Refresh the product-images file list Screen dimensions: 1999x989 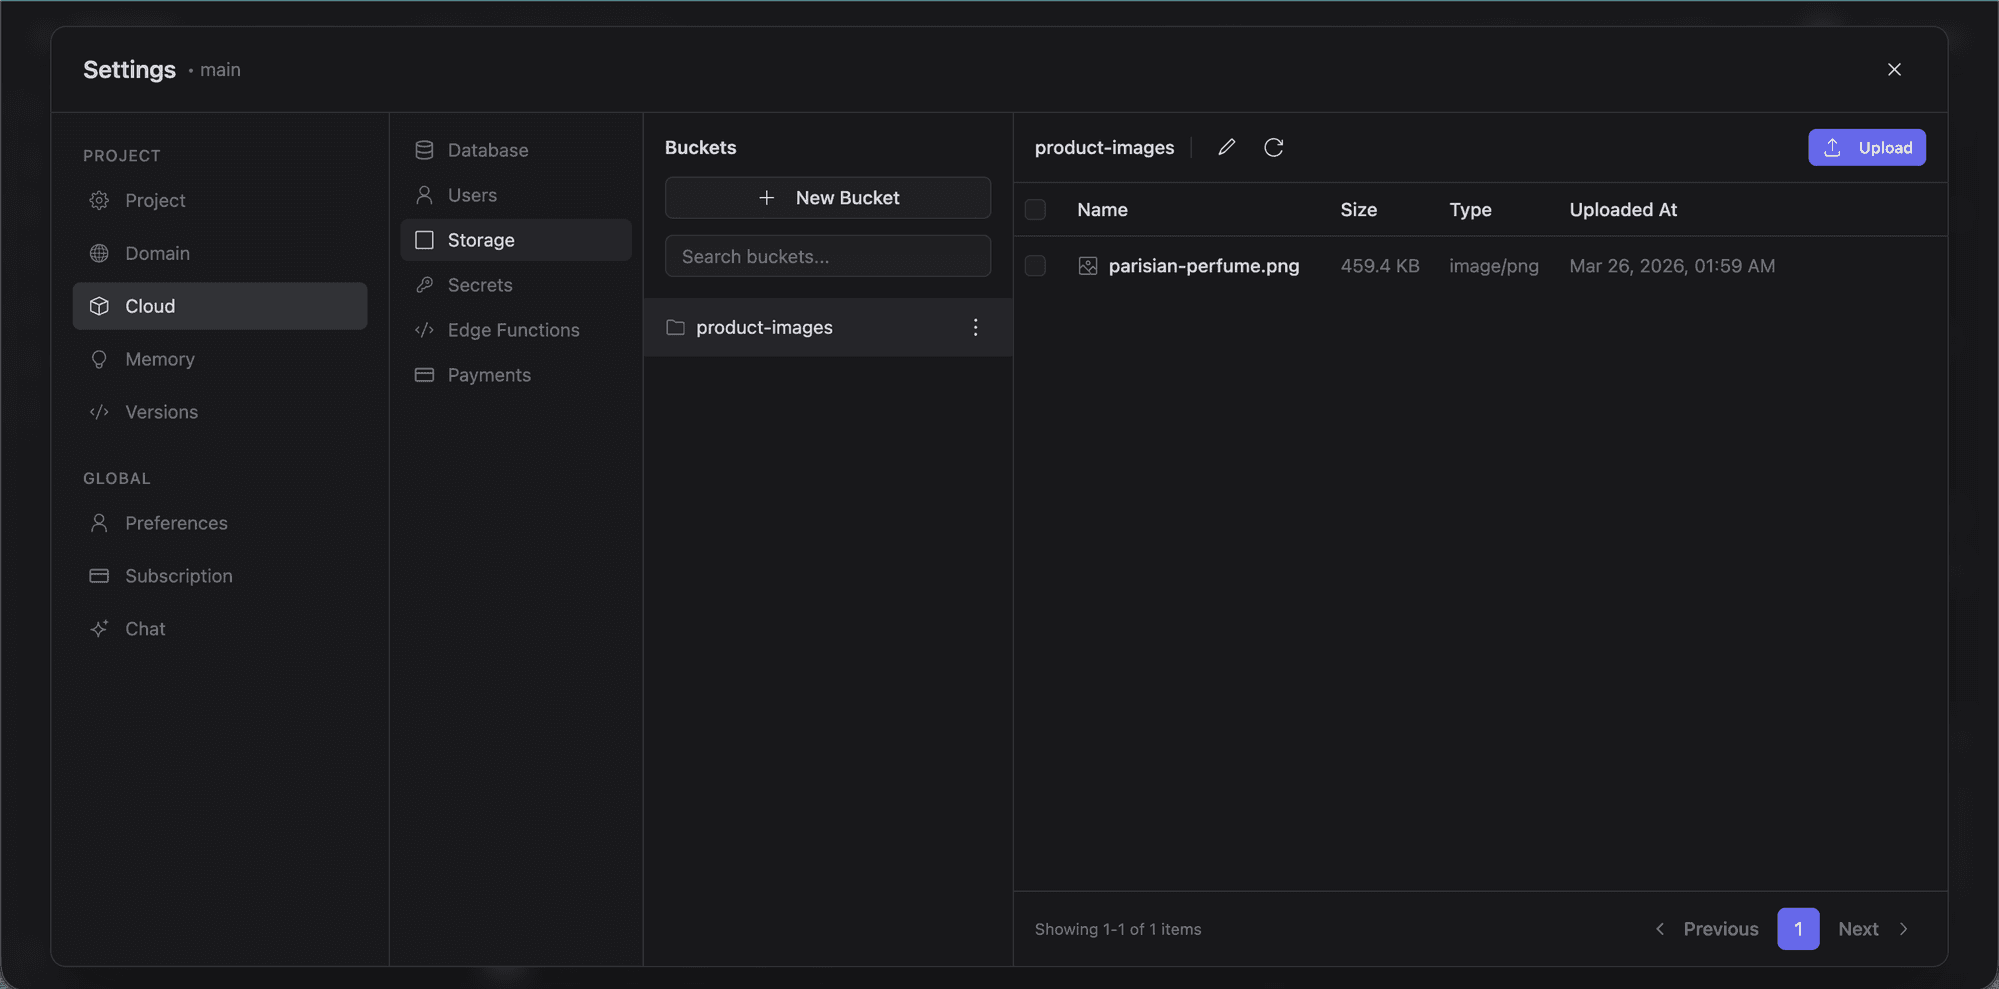click(1273, 147)
